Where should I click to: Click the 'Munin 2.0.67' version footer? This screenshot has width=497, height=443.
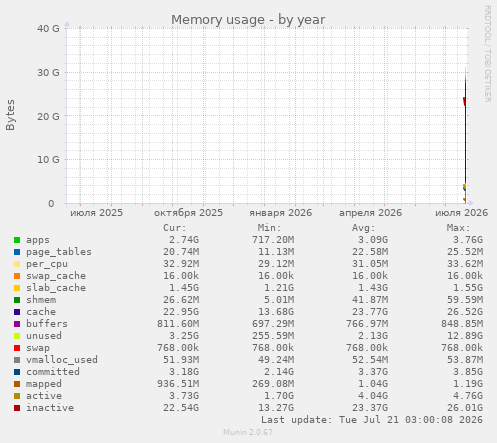(x=248, y=432)
